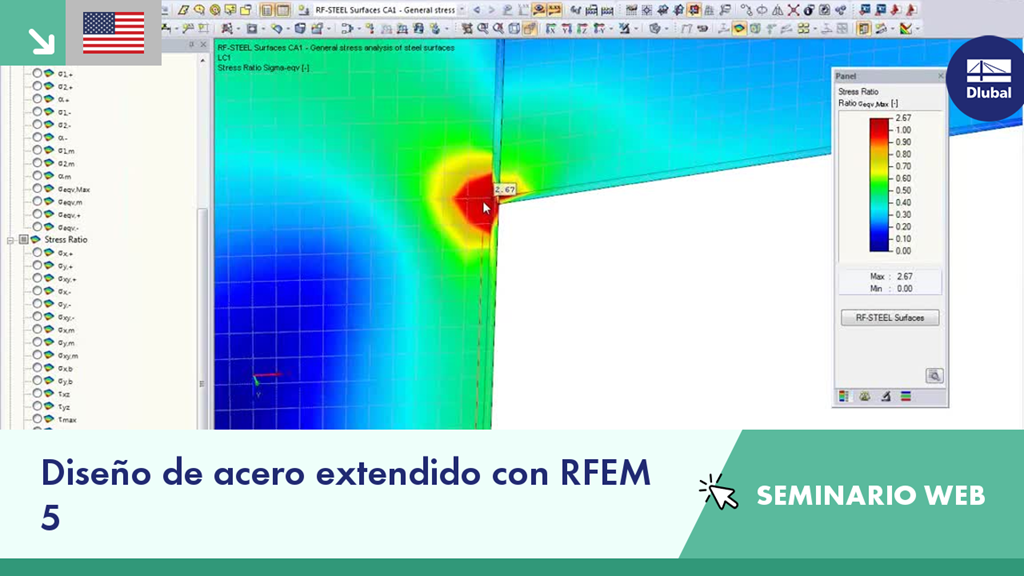Click the Max 2.67 value in Panel
Viewport: 1024px width, 576px height.
[904, 276]
